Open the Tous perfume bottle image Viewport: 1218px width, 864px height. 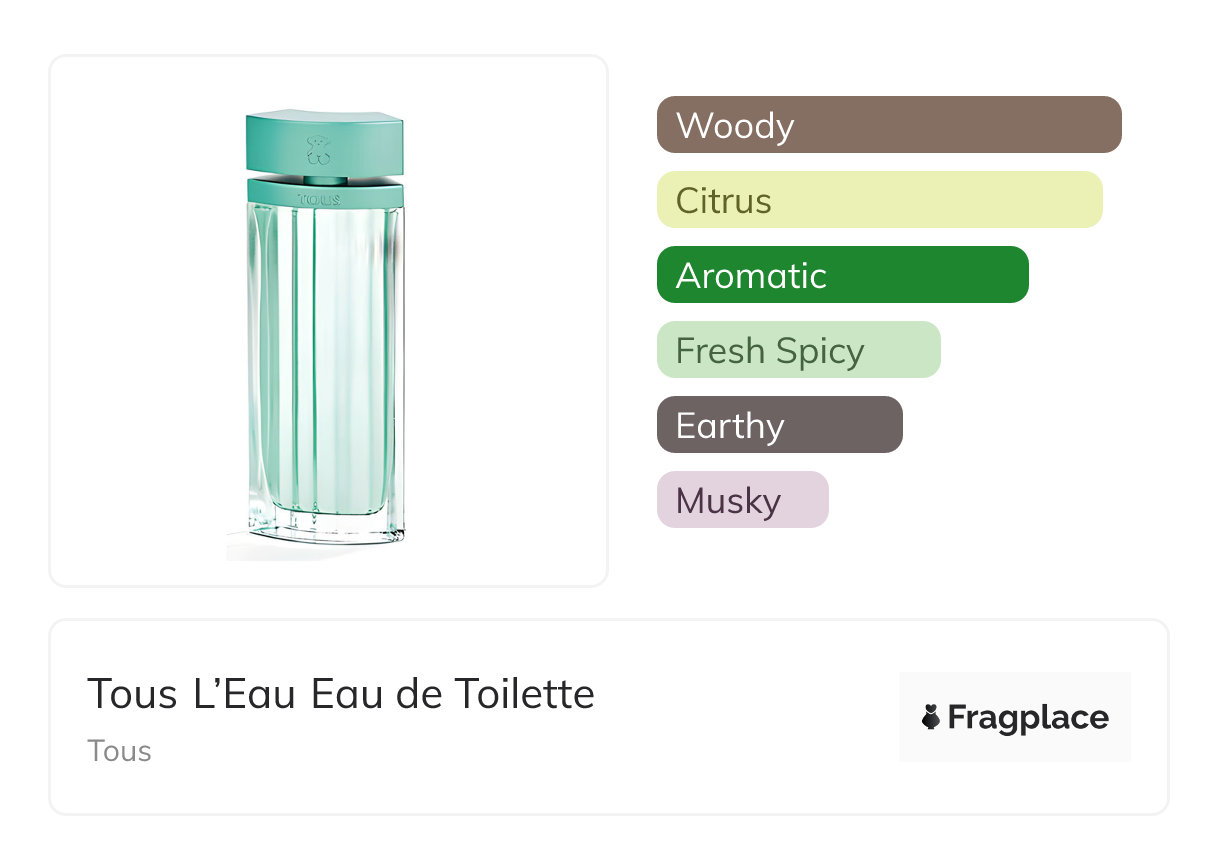[326, 330]
